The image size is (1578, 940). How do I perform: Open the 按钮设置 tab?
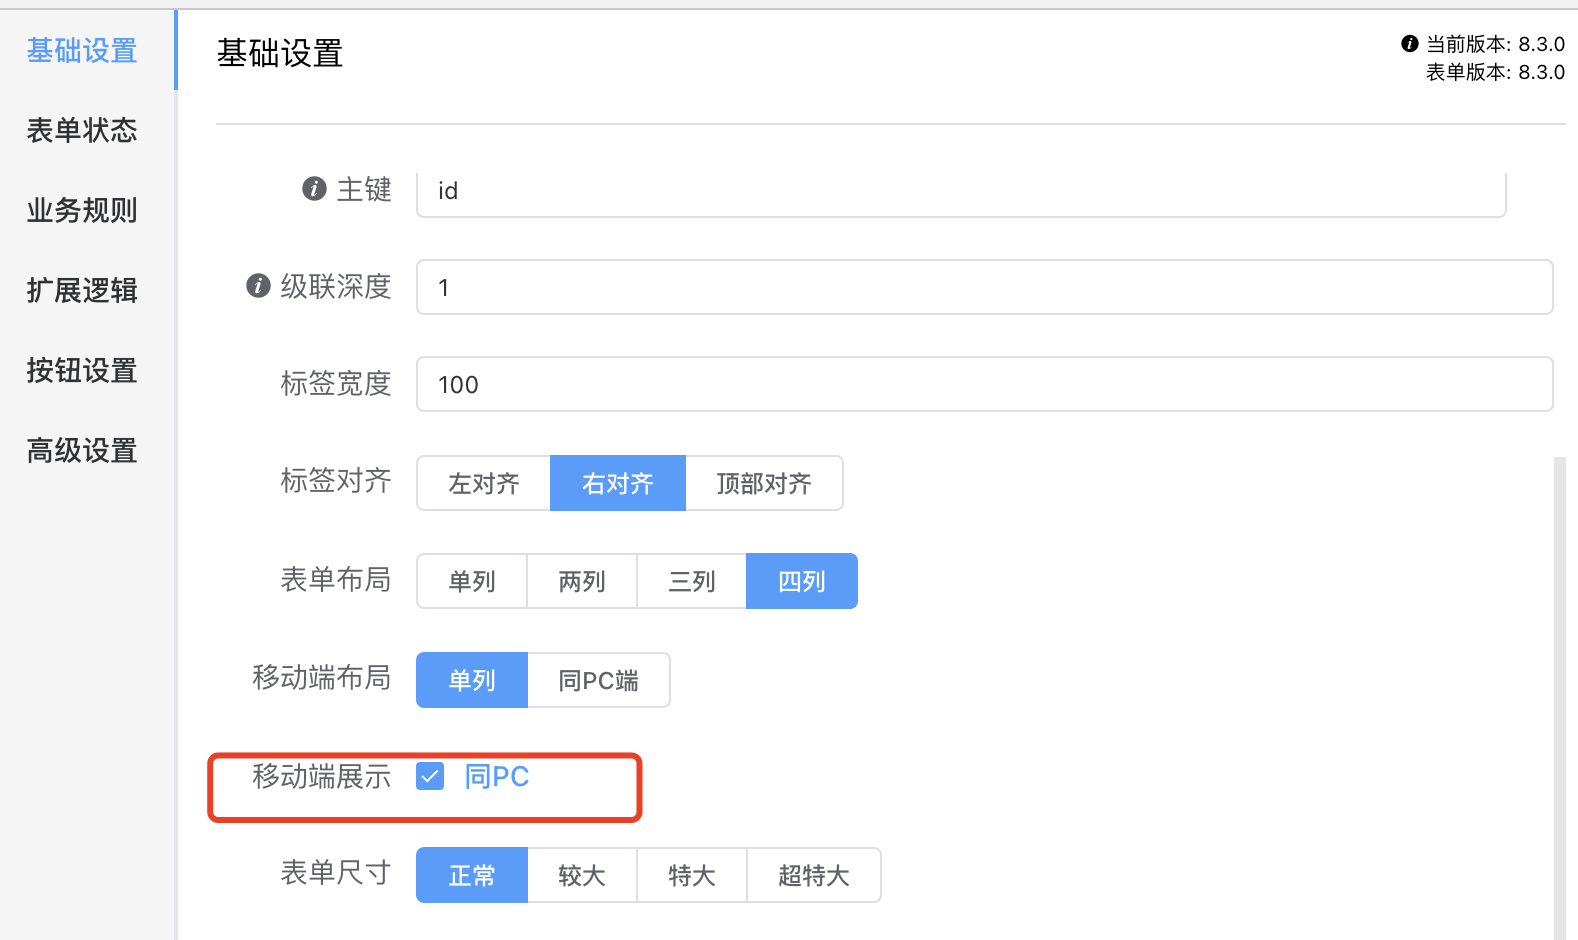coord(82,371)
